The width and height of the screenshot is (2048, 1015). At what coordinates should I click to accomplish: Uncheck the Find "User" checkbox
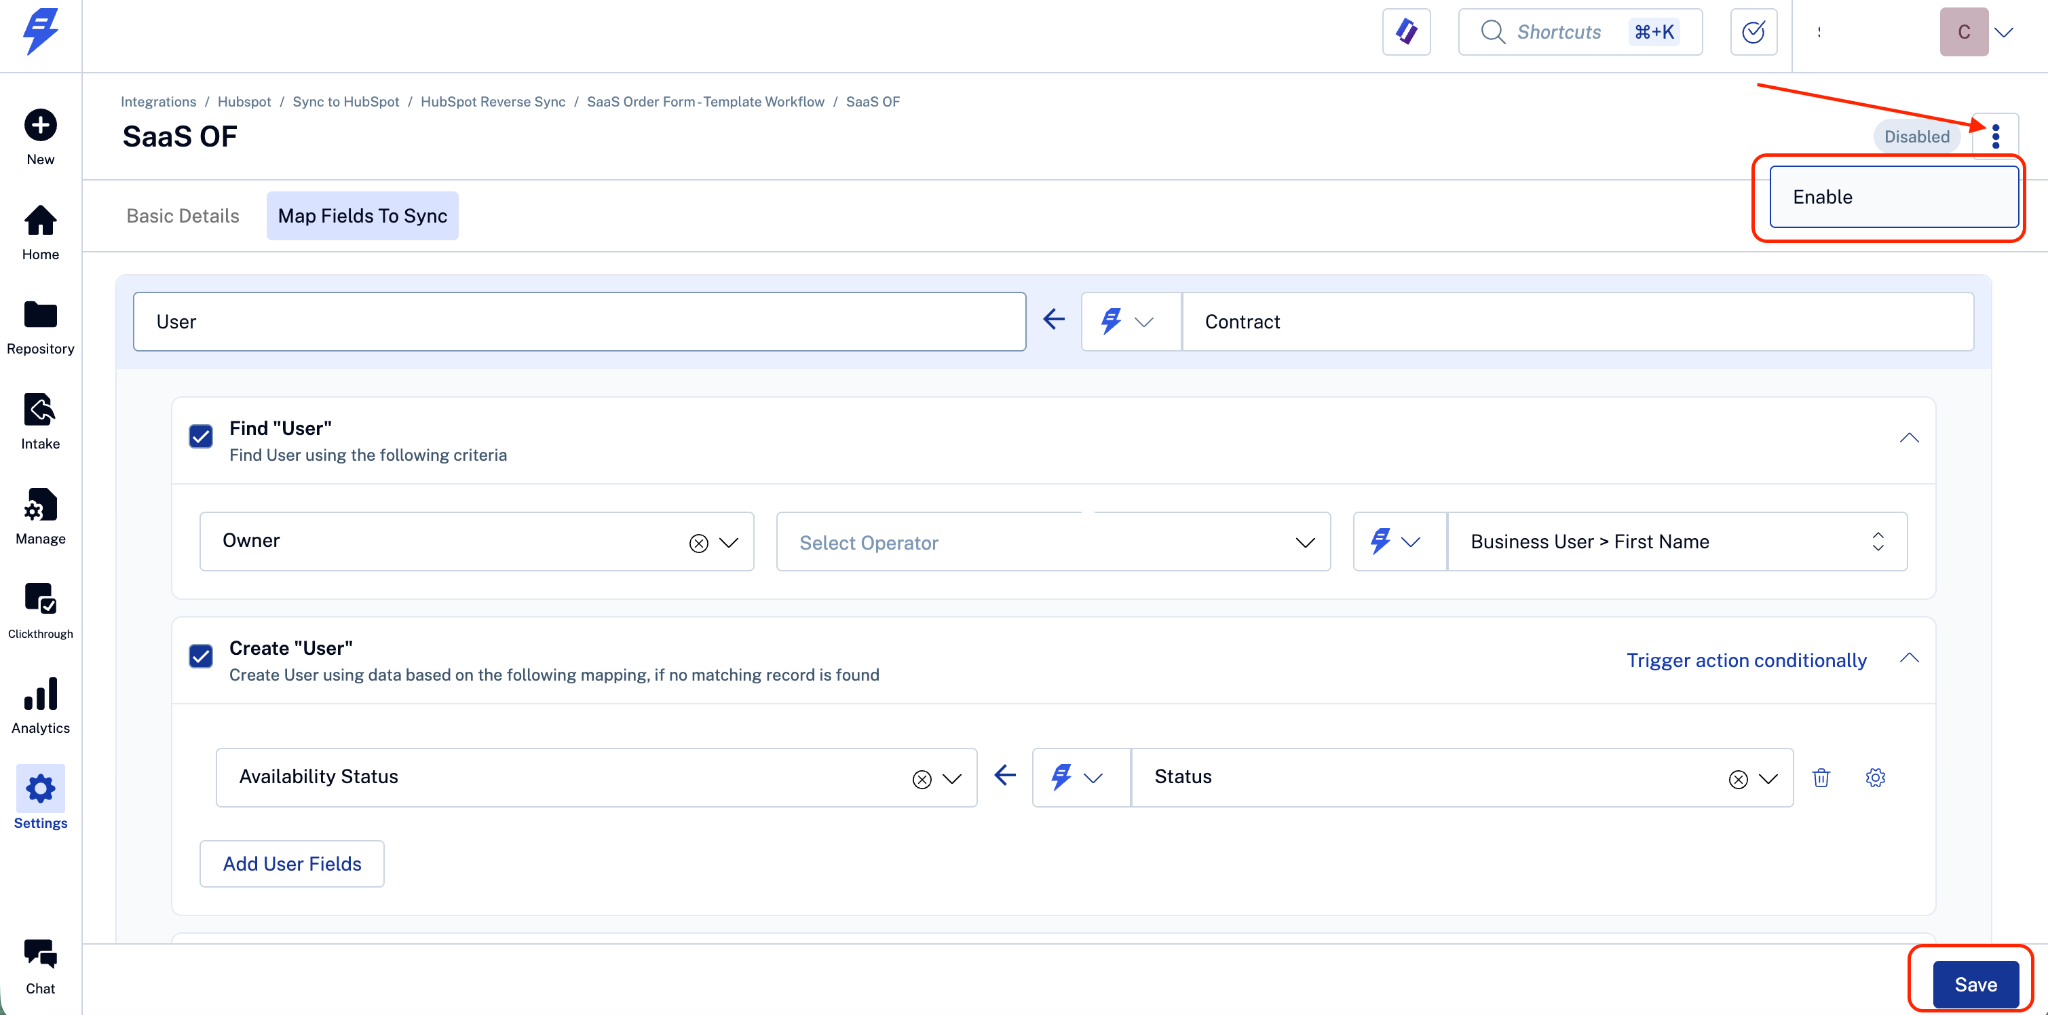(201, 437)
